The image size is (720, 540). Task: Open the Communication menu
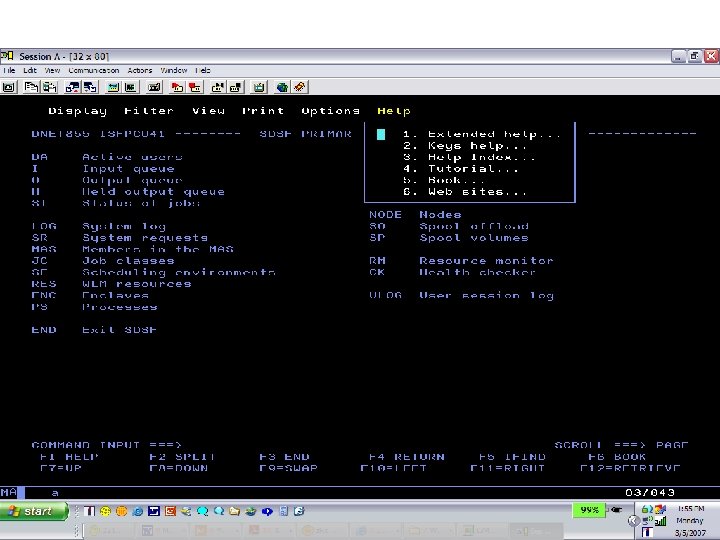(x=94, y=70)
